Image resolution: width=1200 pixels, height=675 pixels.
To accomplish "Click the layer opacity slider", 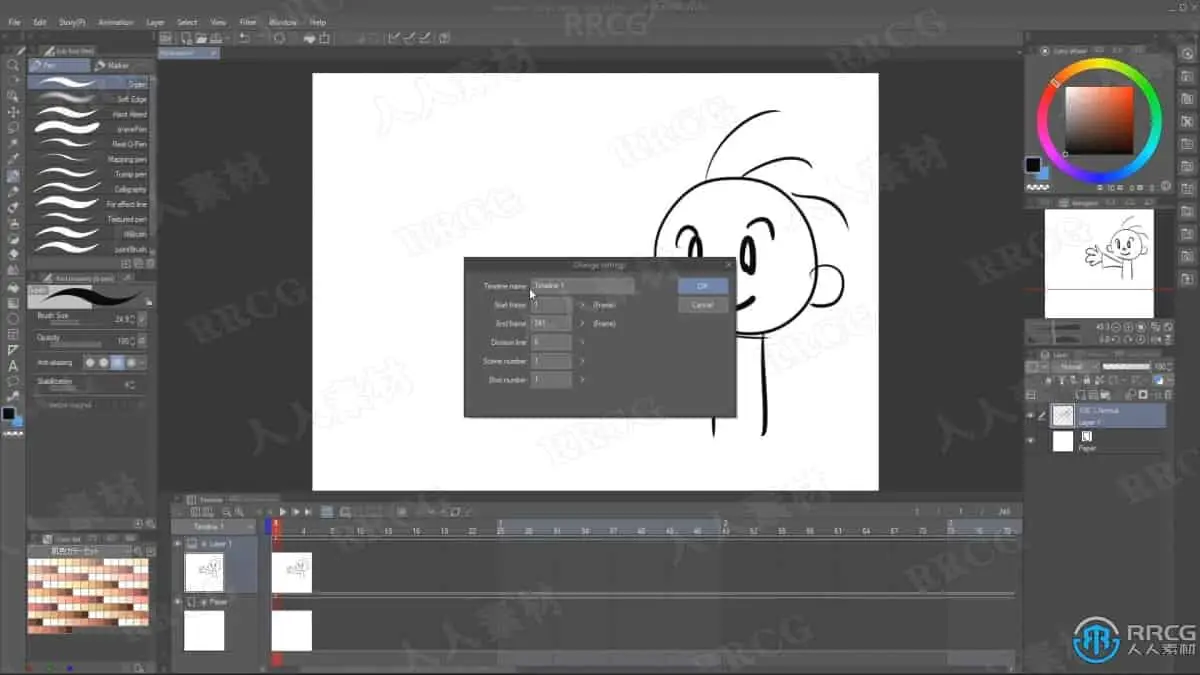I will [x=1127, y=367].
